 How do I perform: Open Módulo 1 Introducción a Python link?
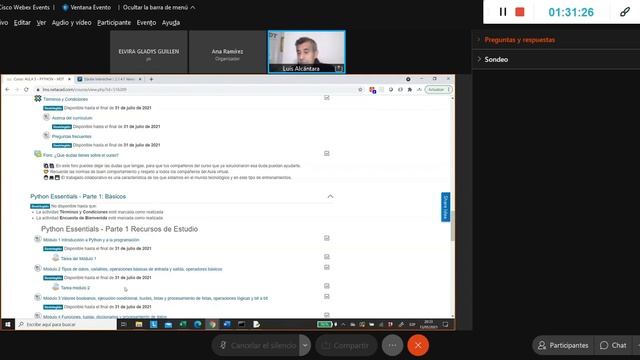(x=91, y=240)
